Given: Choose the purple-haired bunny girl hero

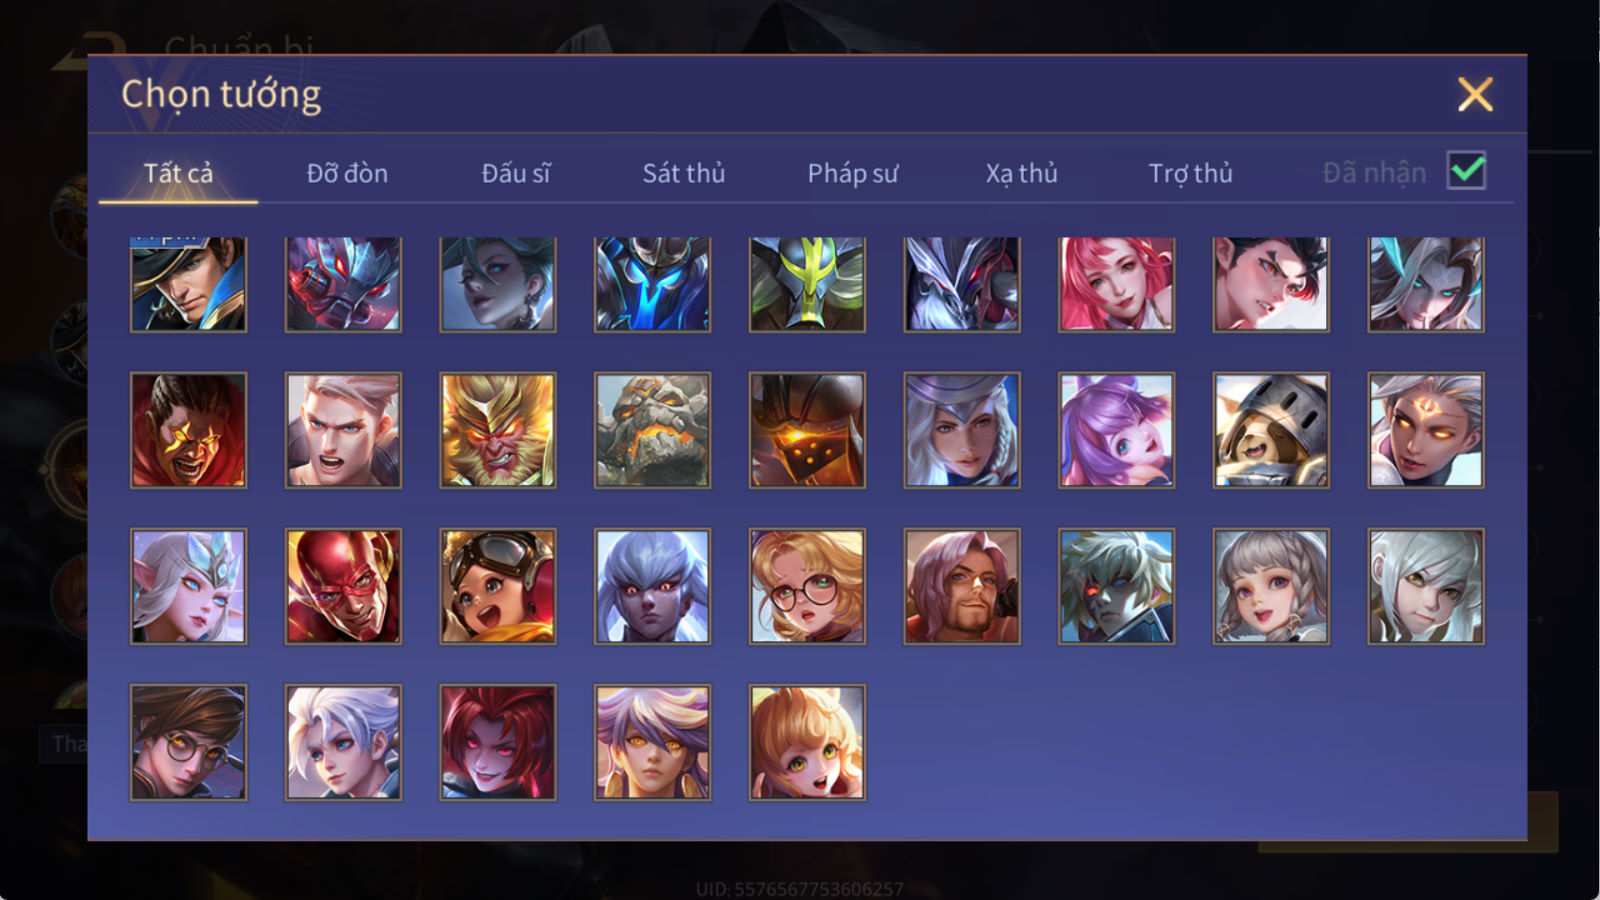Looking at the screenshot, I should click(x=1116, y=430).
